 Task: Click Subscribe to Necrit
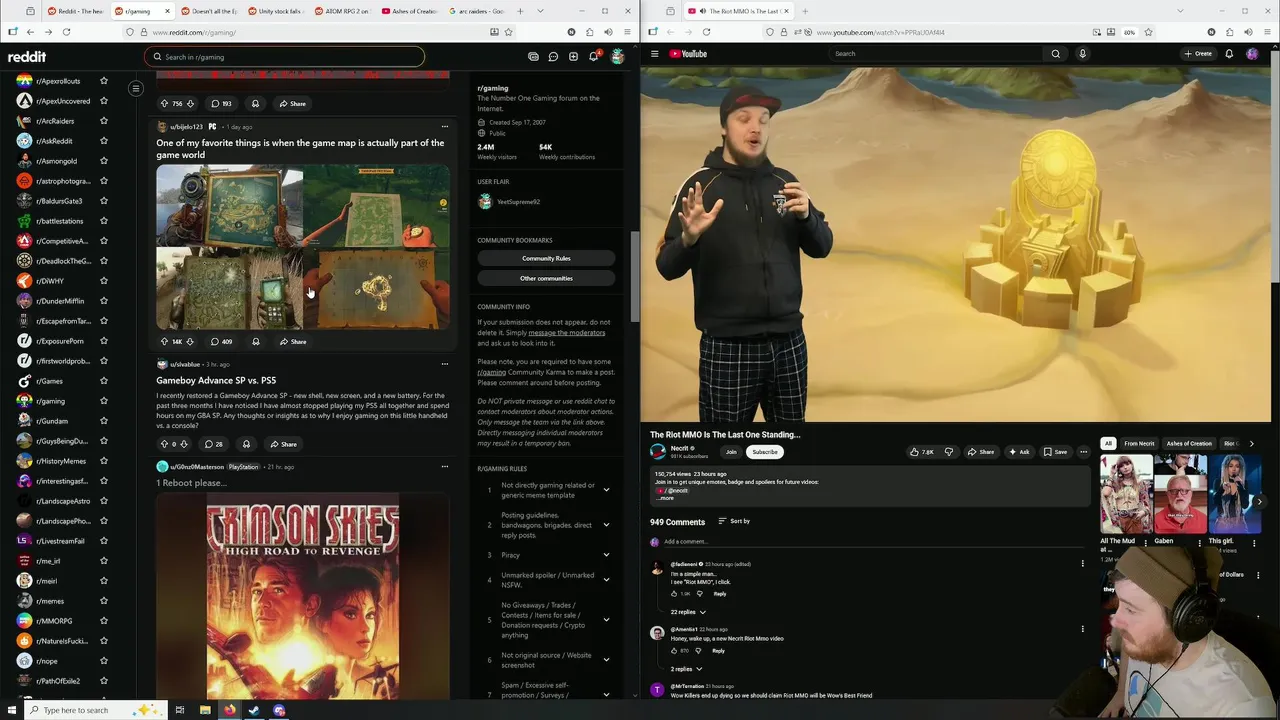(x=765, y=452)
